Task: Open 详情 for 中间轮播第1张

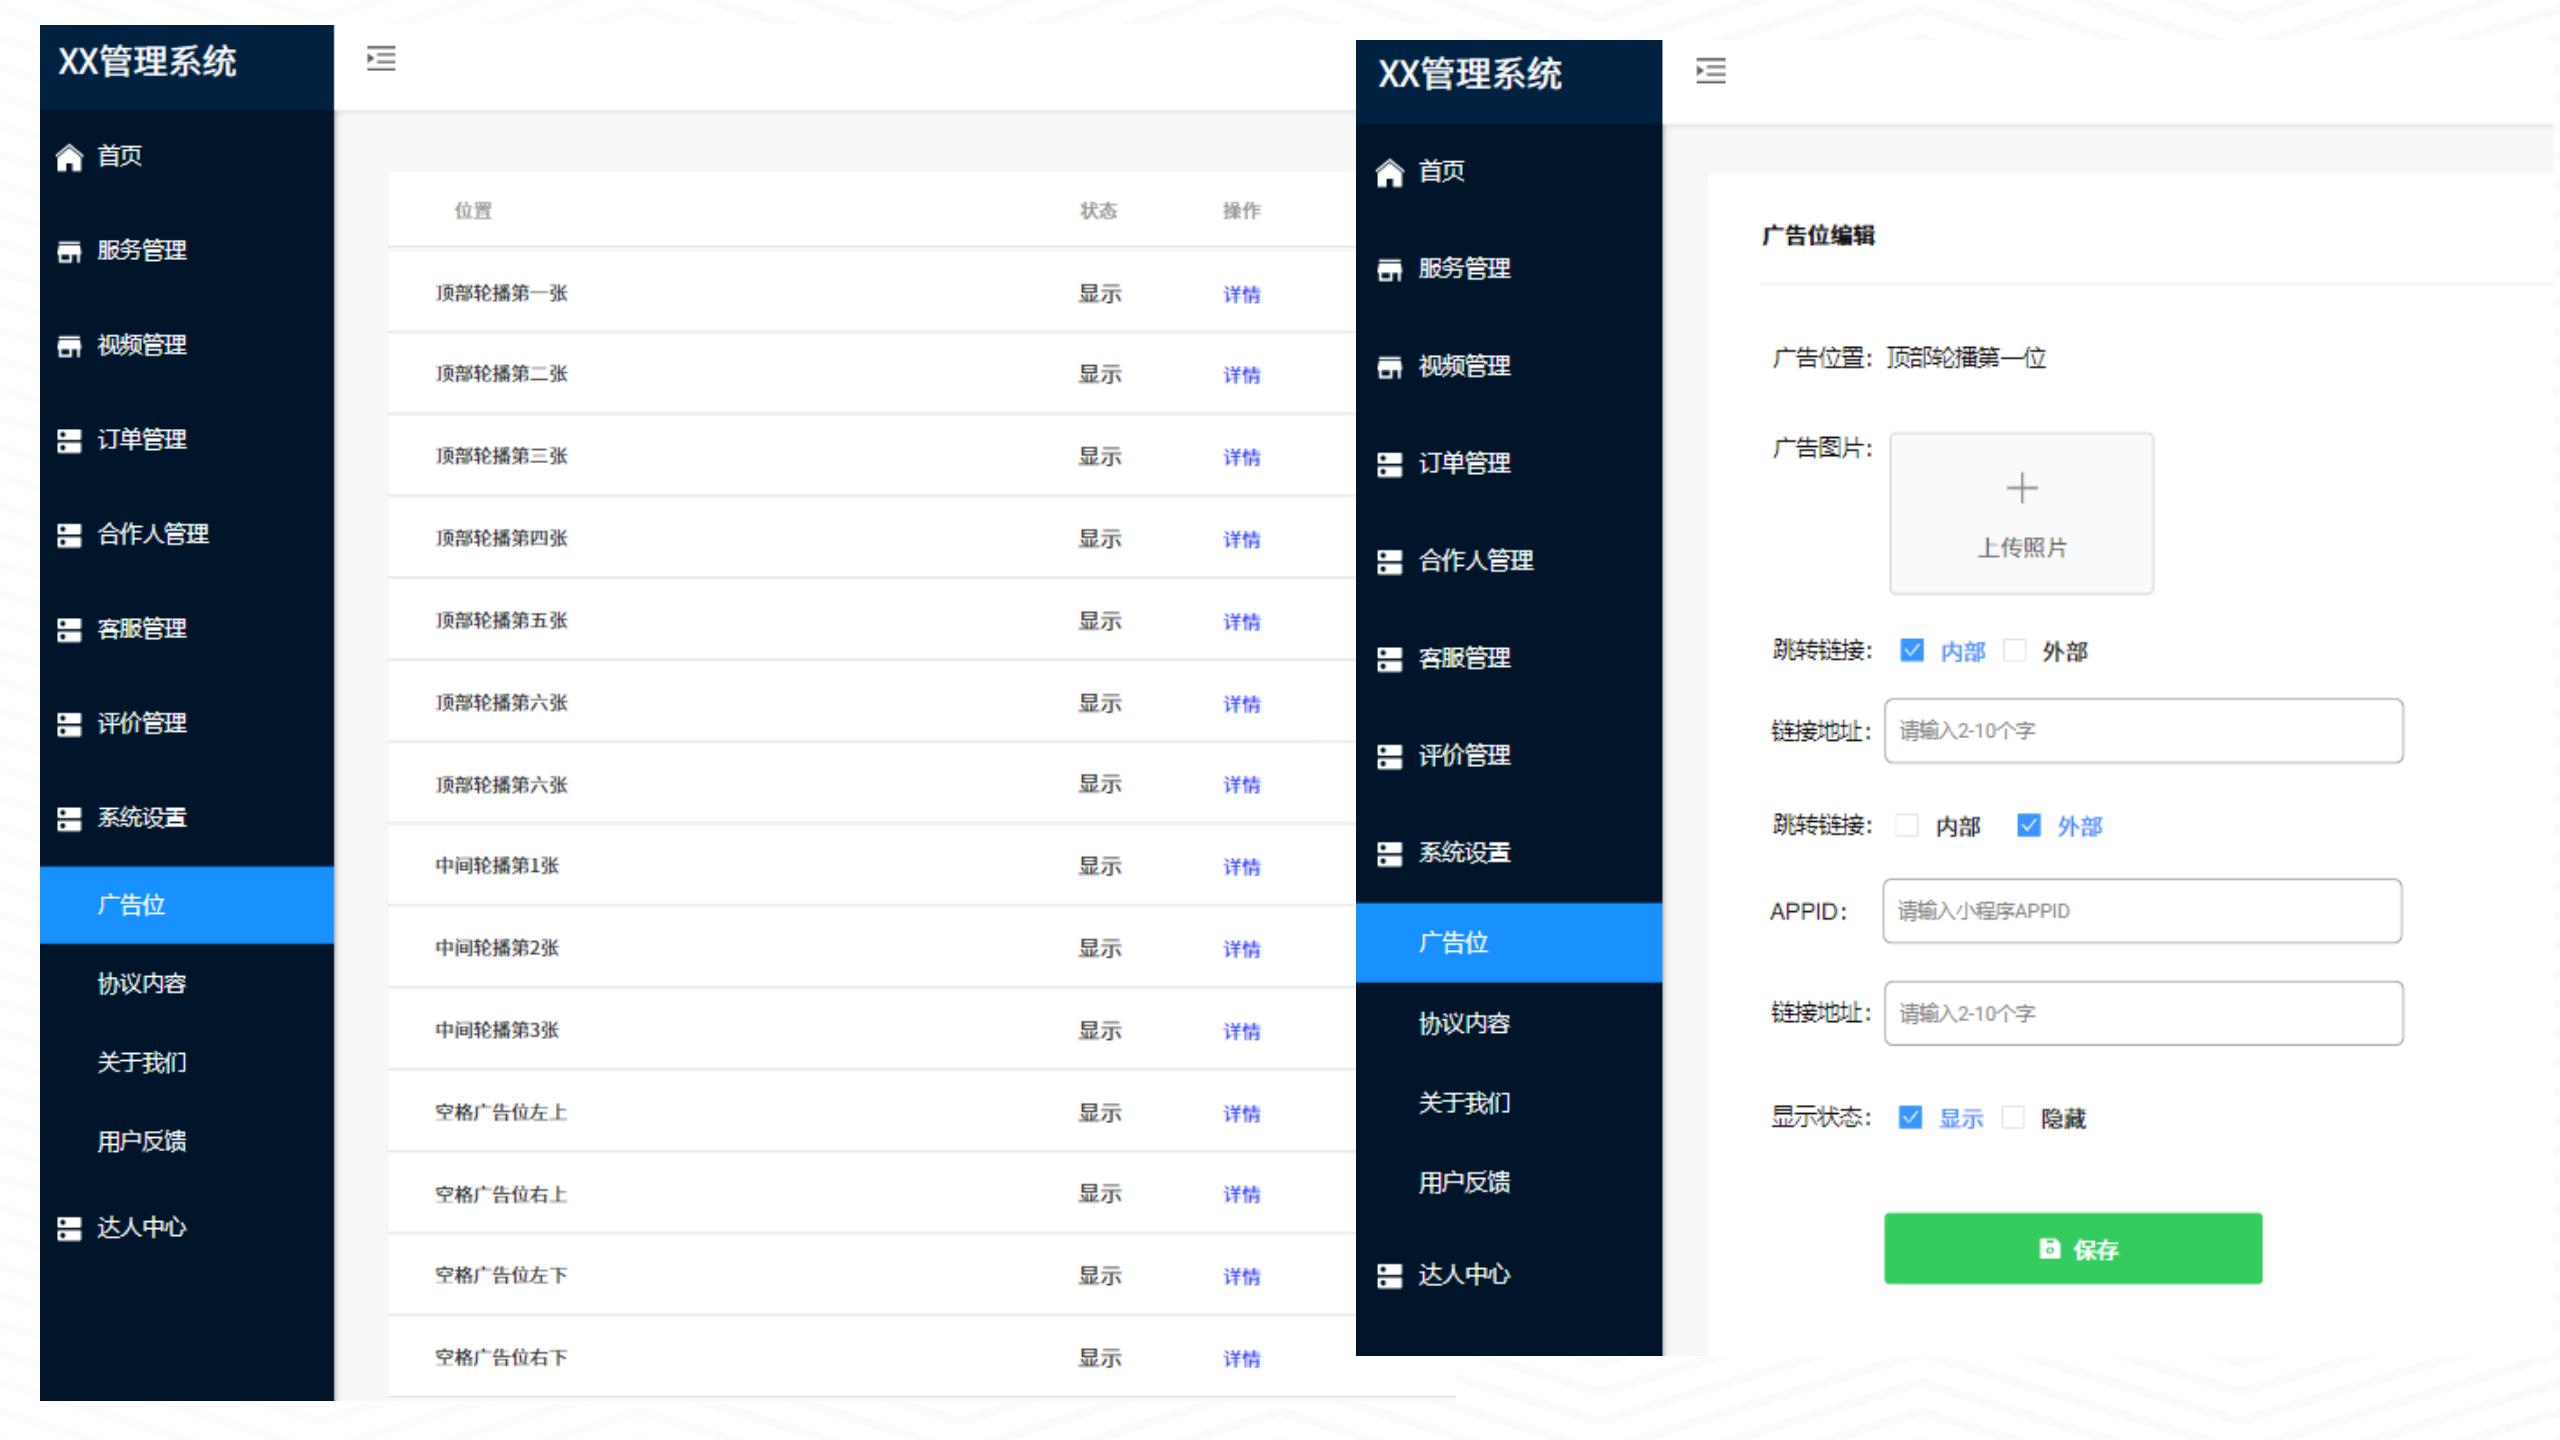Action: [x=1242, y=867]
